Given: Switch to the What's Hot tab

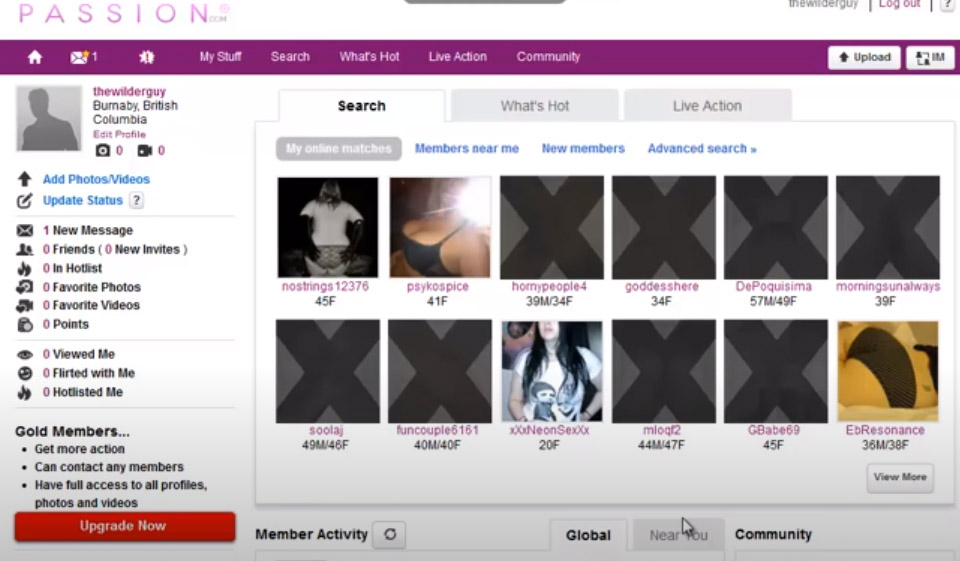Looking at the screenshot, I should [534, 106].
